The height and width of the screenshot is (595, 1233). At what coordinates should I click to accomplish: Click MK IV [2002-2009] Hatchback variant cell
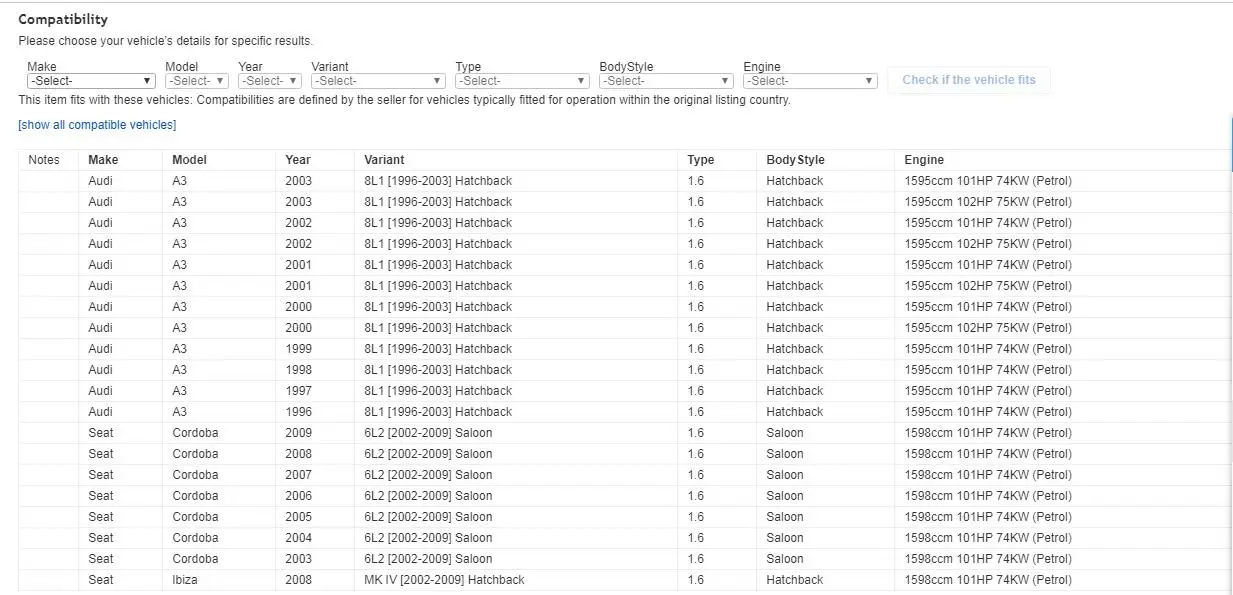click(444, 580)
